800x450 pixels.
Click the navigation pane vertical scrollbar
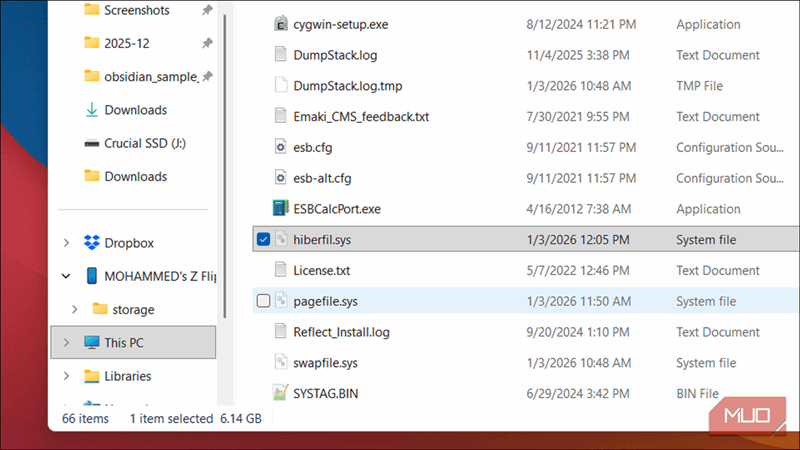(x=224, y=150)
